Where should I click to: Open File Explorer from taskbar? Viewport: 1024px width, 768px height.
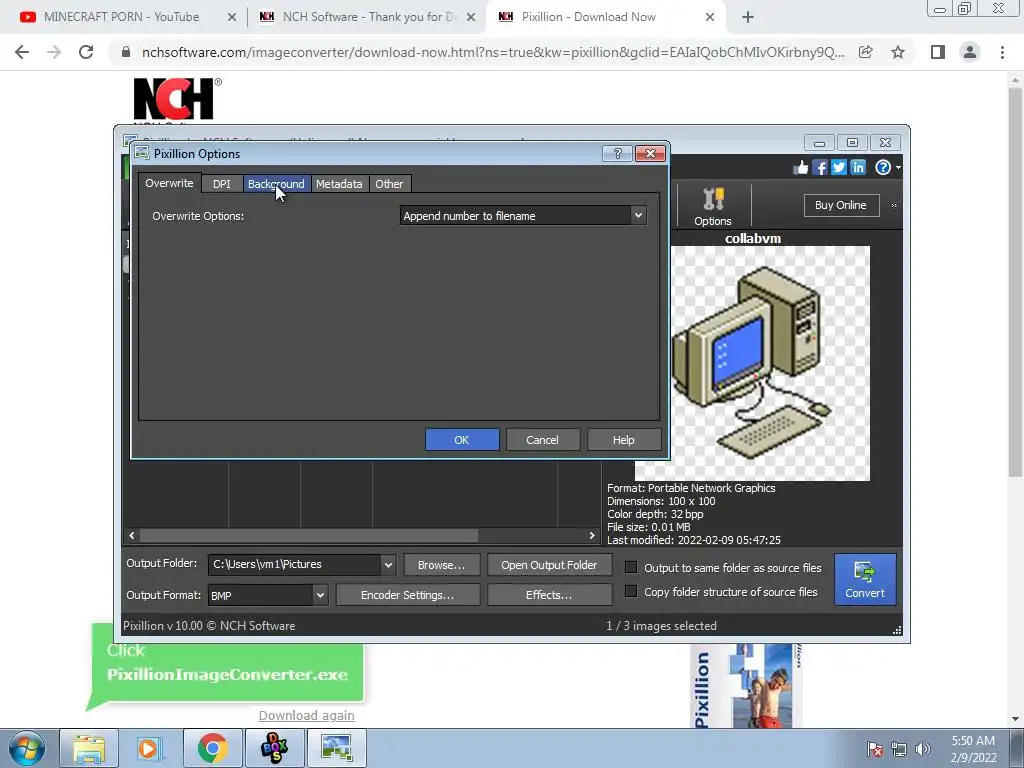tap(89, 748)
